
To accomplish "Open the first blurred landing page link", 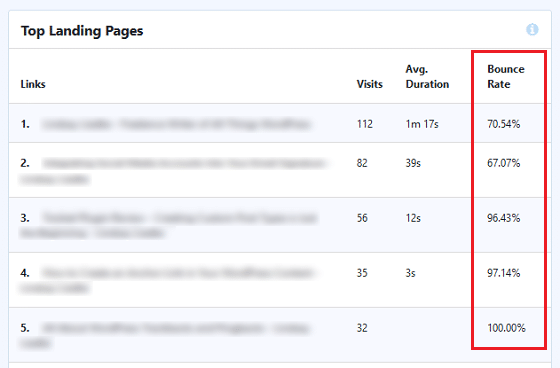I will coord(176,124).
